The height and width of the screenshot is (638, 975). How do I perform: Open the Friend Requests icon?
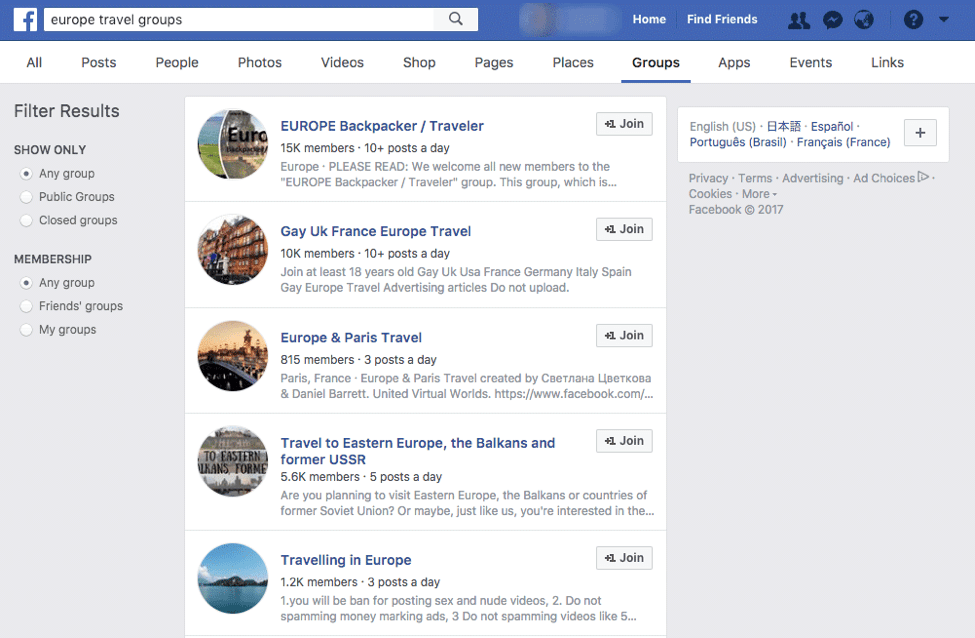(798, 20)
